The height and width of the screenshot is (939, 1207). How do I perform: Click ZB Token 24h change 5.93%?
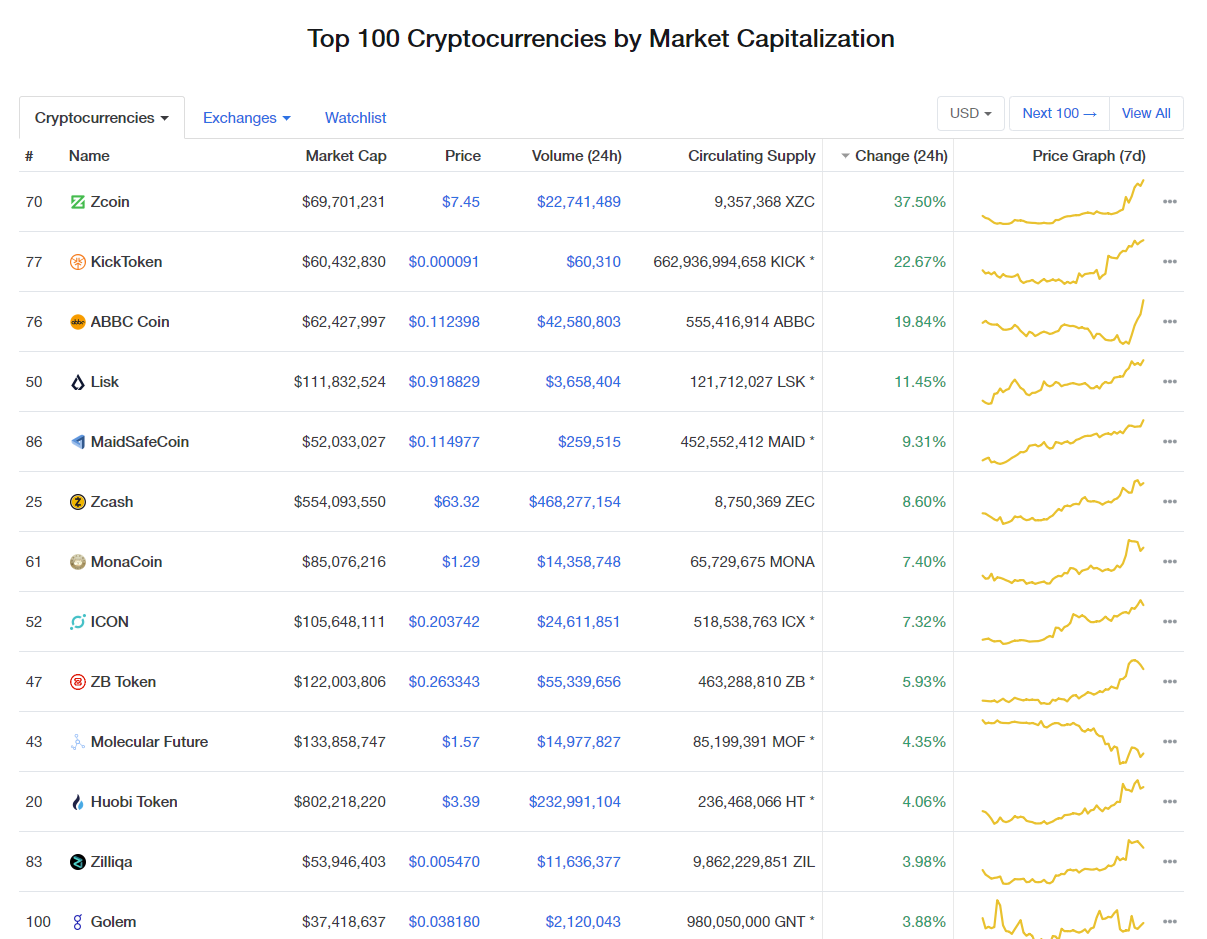(x=924, y=682)
